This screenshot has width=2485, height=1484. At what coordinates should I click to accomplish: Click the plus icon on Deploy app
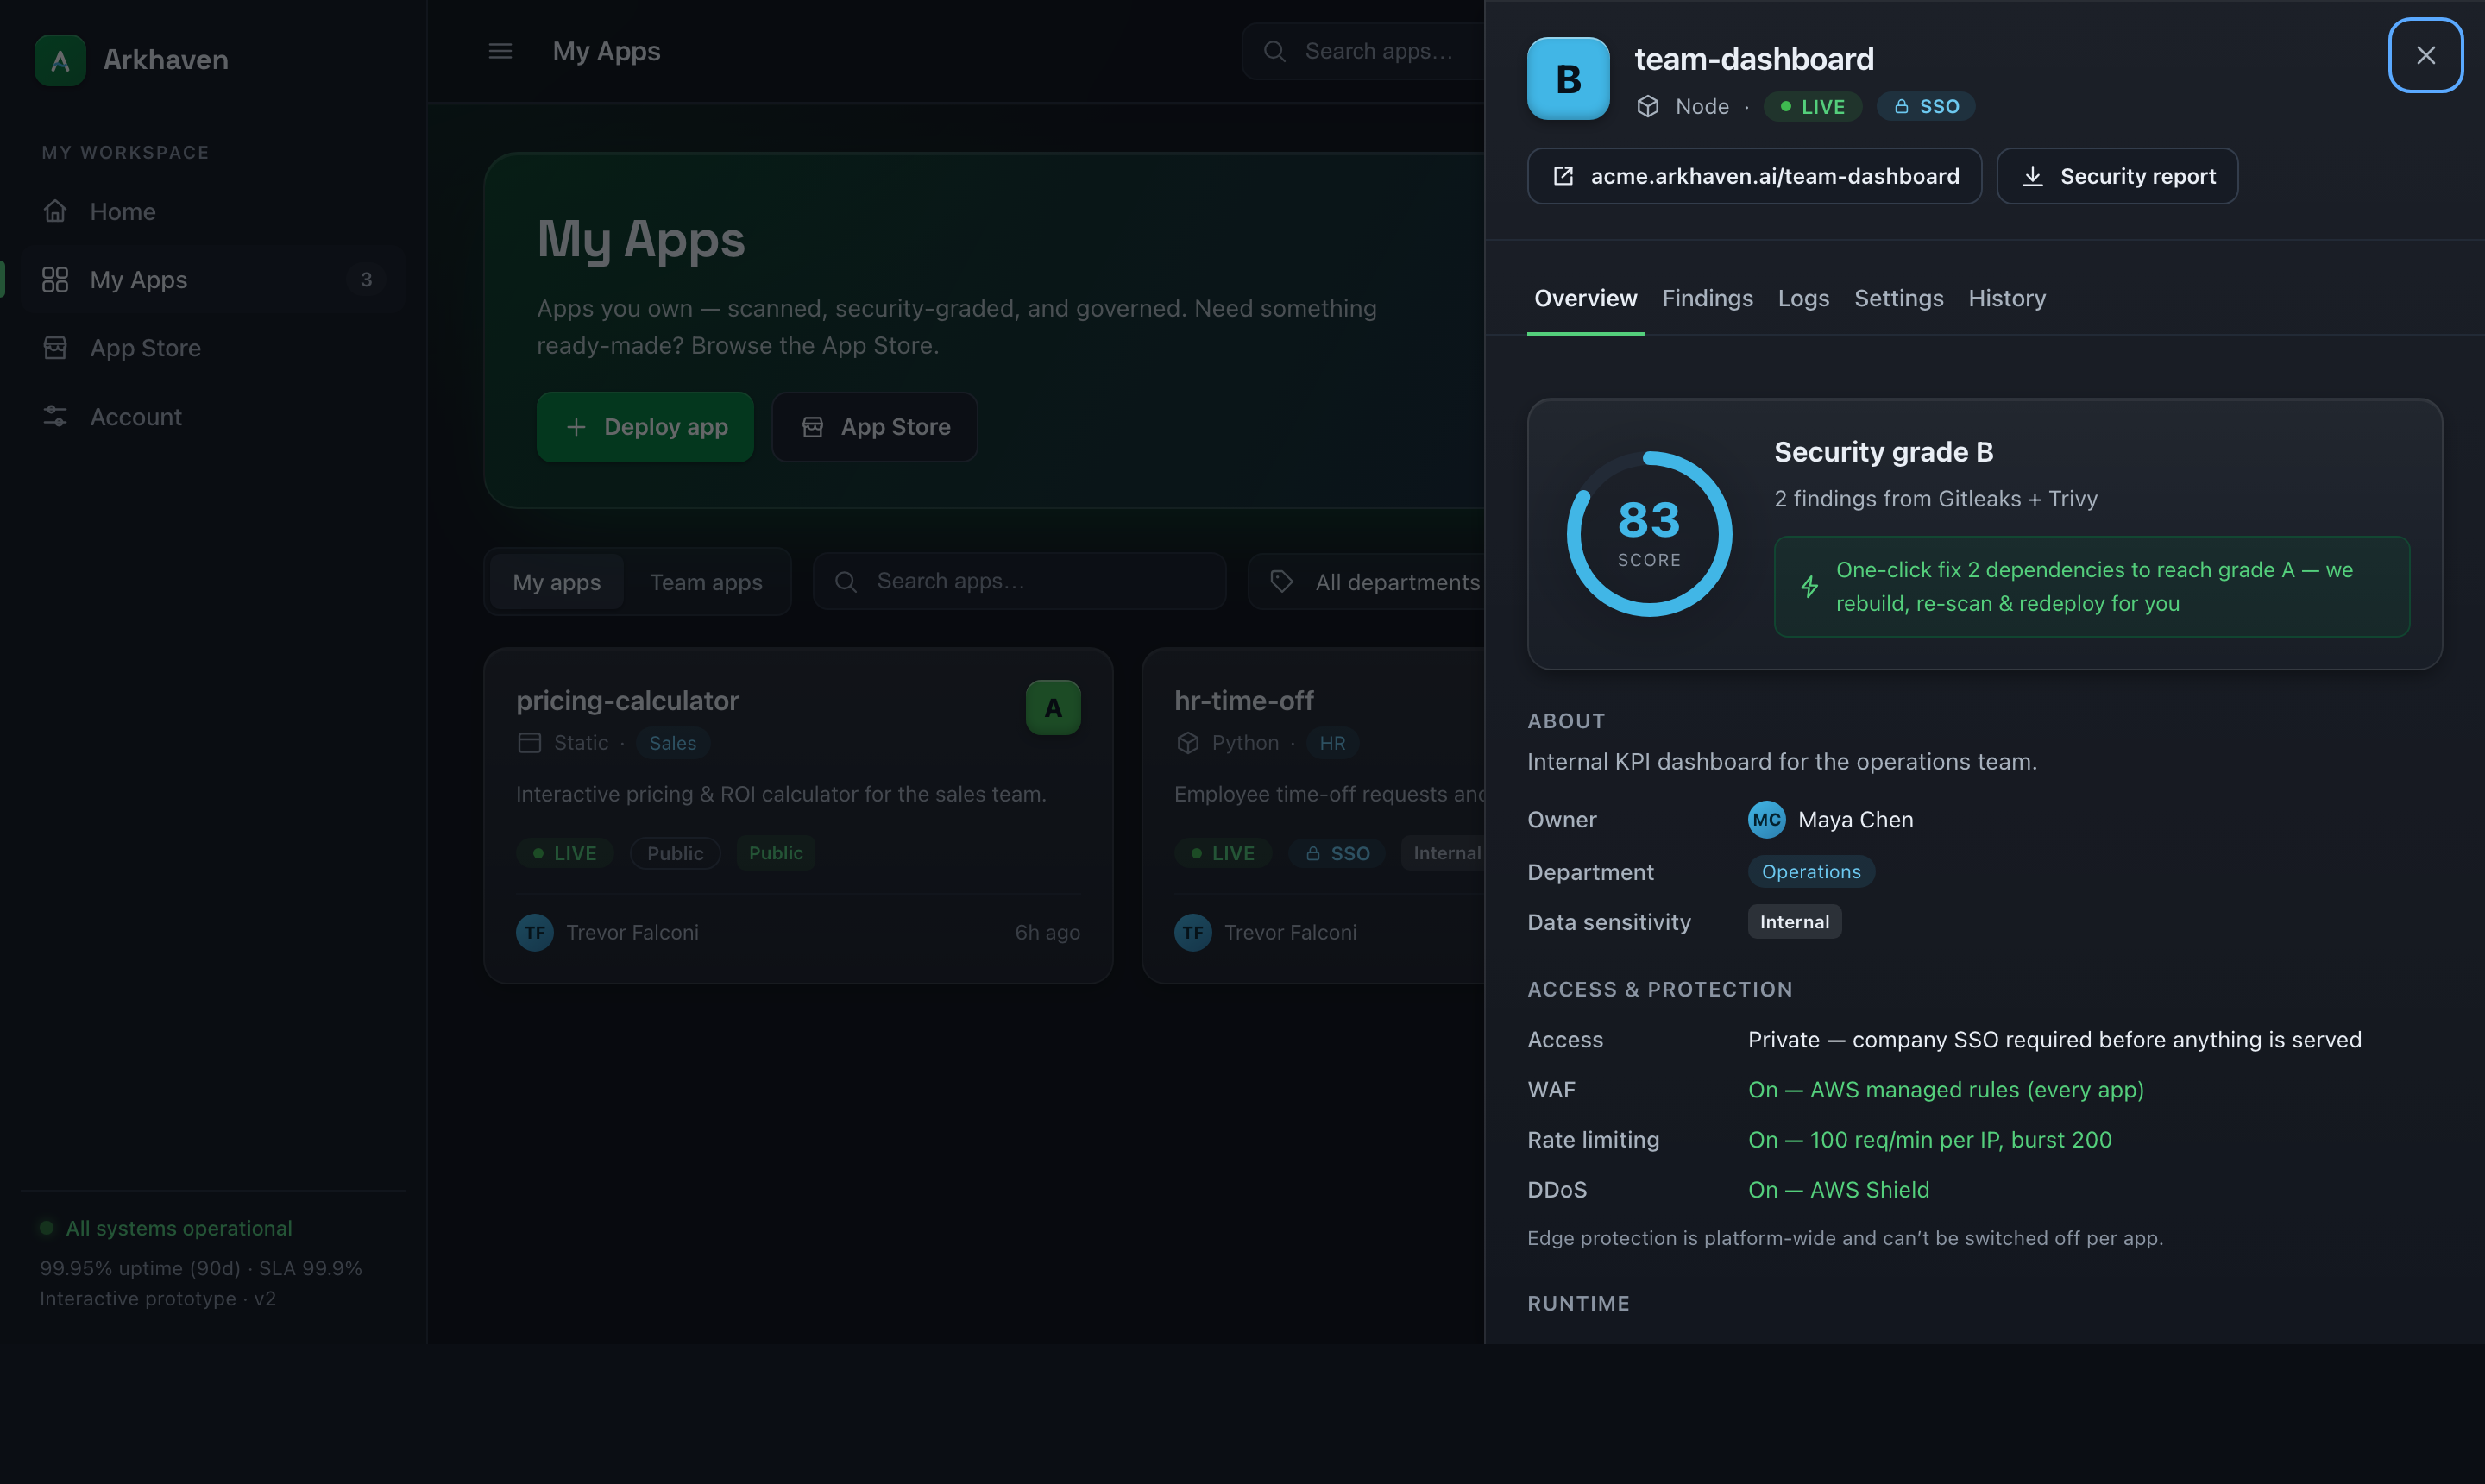576,427
